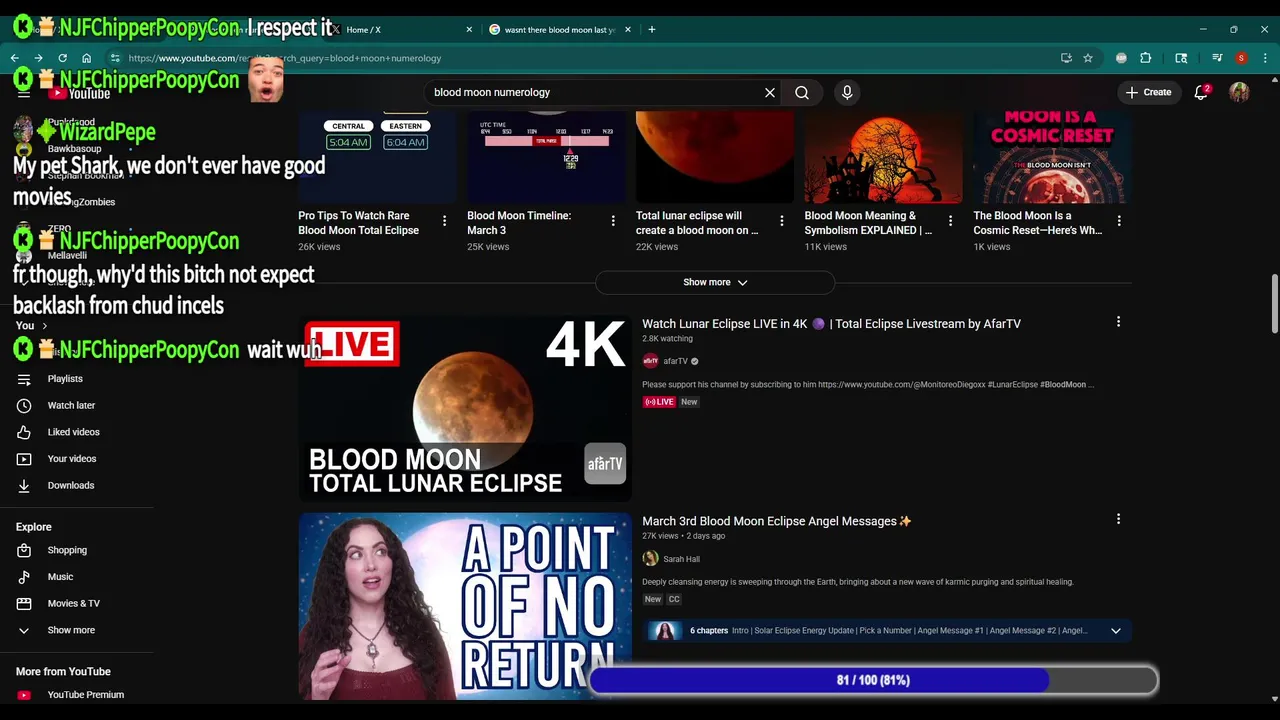Expand the 6 chapters list
This screenshot has height=720, width=1280.
coord(1116,631)
